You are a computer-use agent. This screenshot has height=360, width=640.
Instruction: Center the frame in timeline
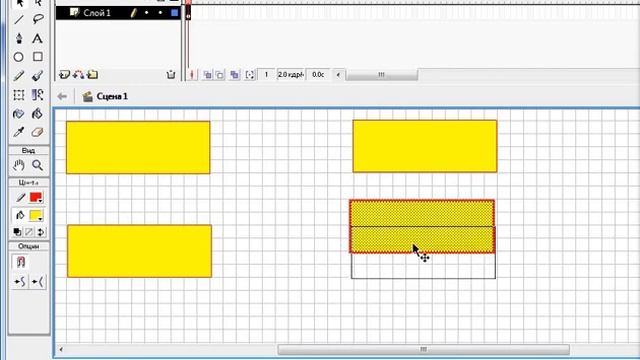coord(192,75)
